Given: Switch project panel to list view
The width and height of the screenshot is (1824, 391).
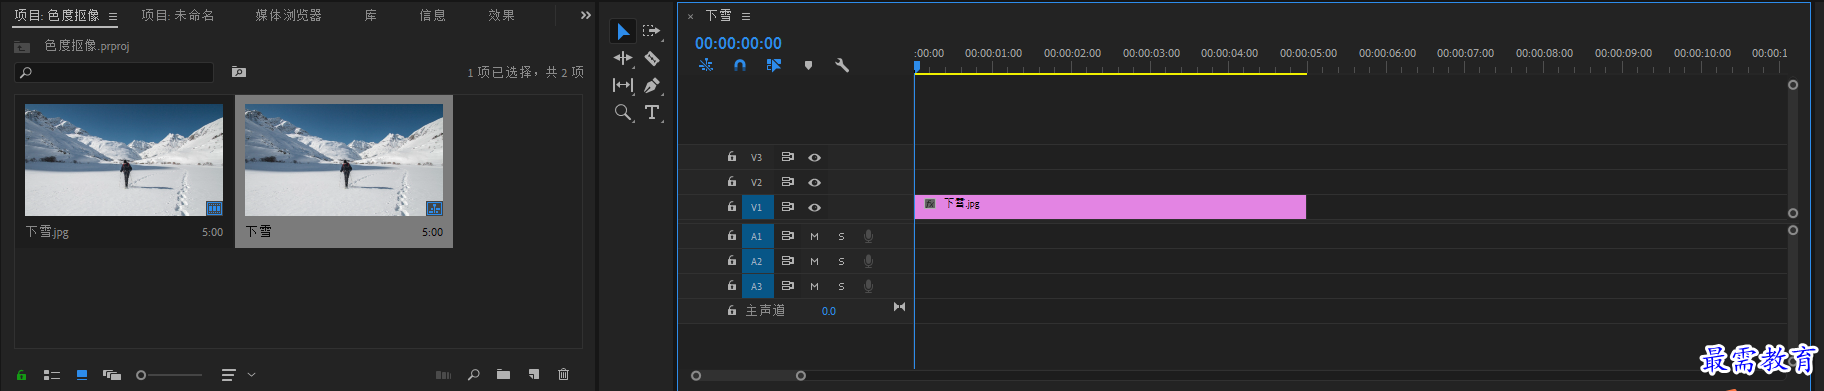Looking at the screenshot, I should click(52, 375).
